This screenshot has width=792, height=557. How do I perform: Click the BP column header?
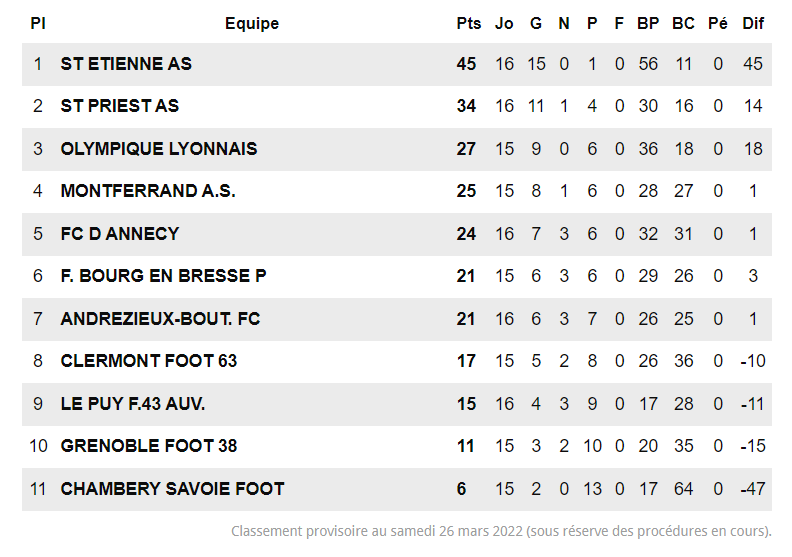(648, 23)
